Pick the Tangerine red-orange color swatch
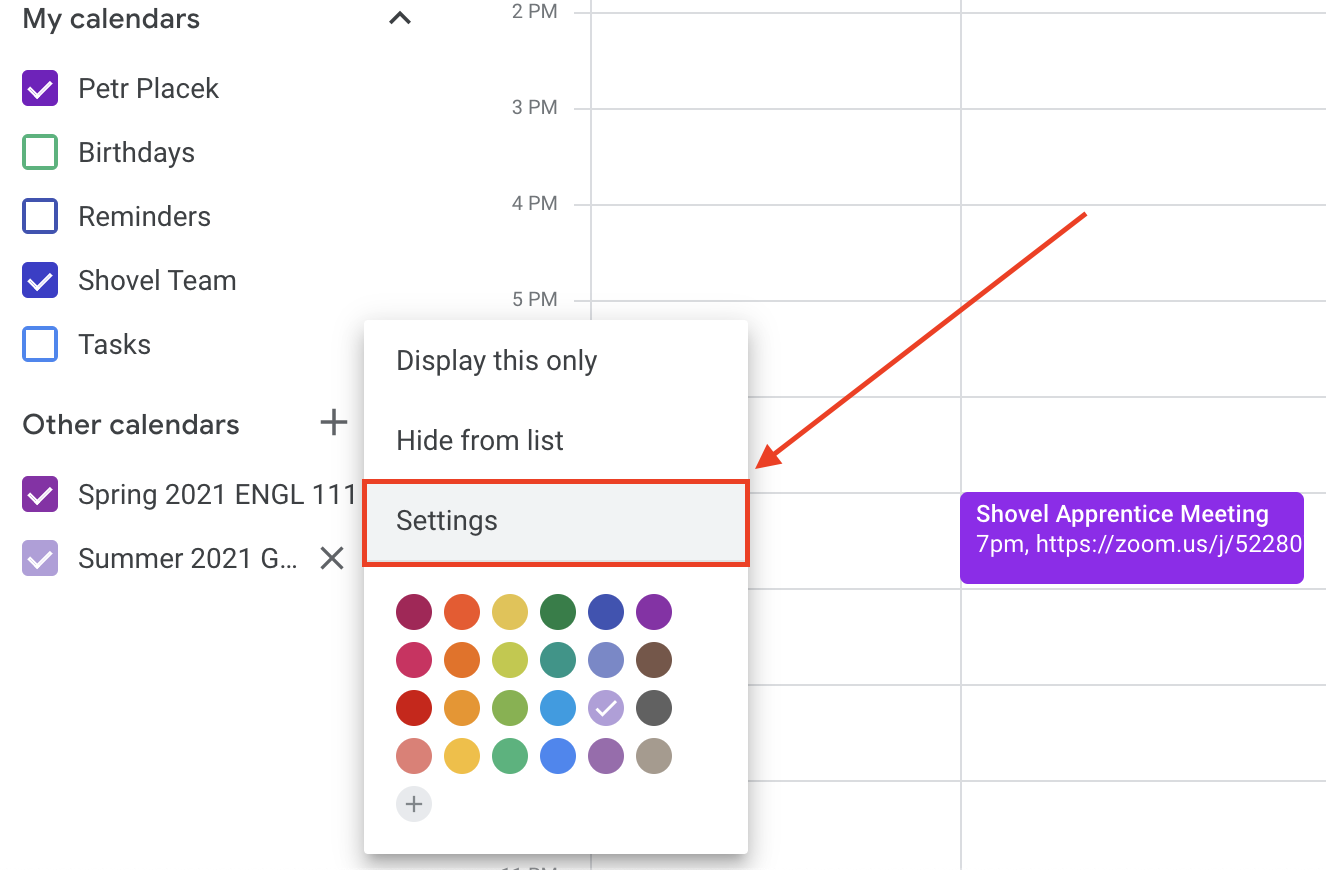 (462, 611)
